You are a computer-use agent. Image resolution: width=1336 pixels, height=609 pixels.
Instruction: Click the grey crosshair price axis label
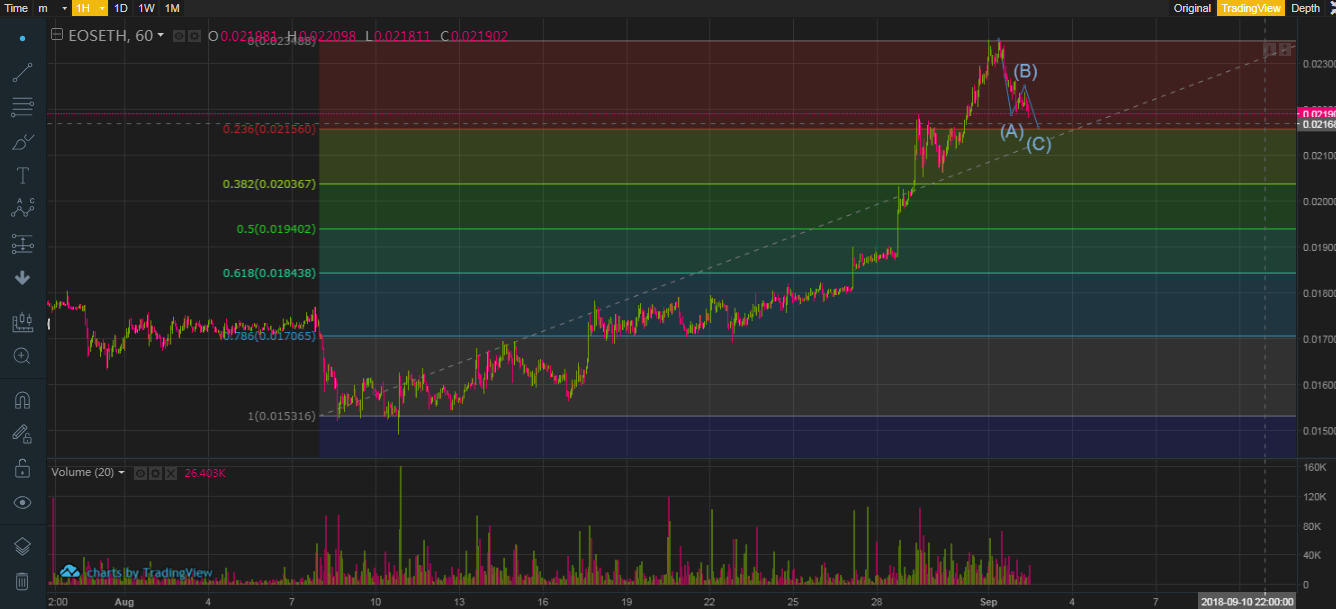click(x=1316, y=124)
